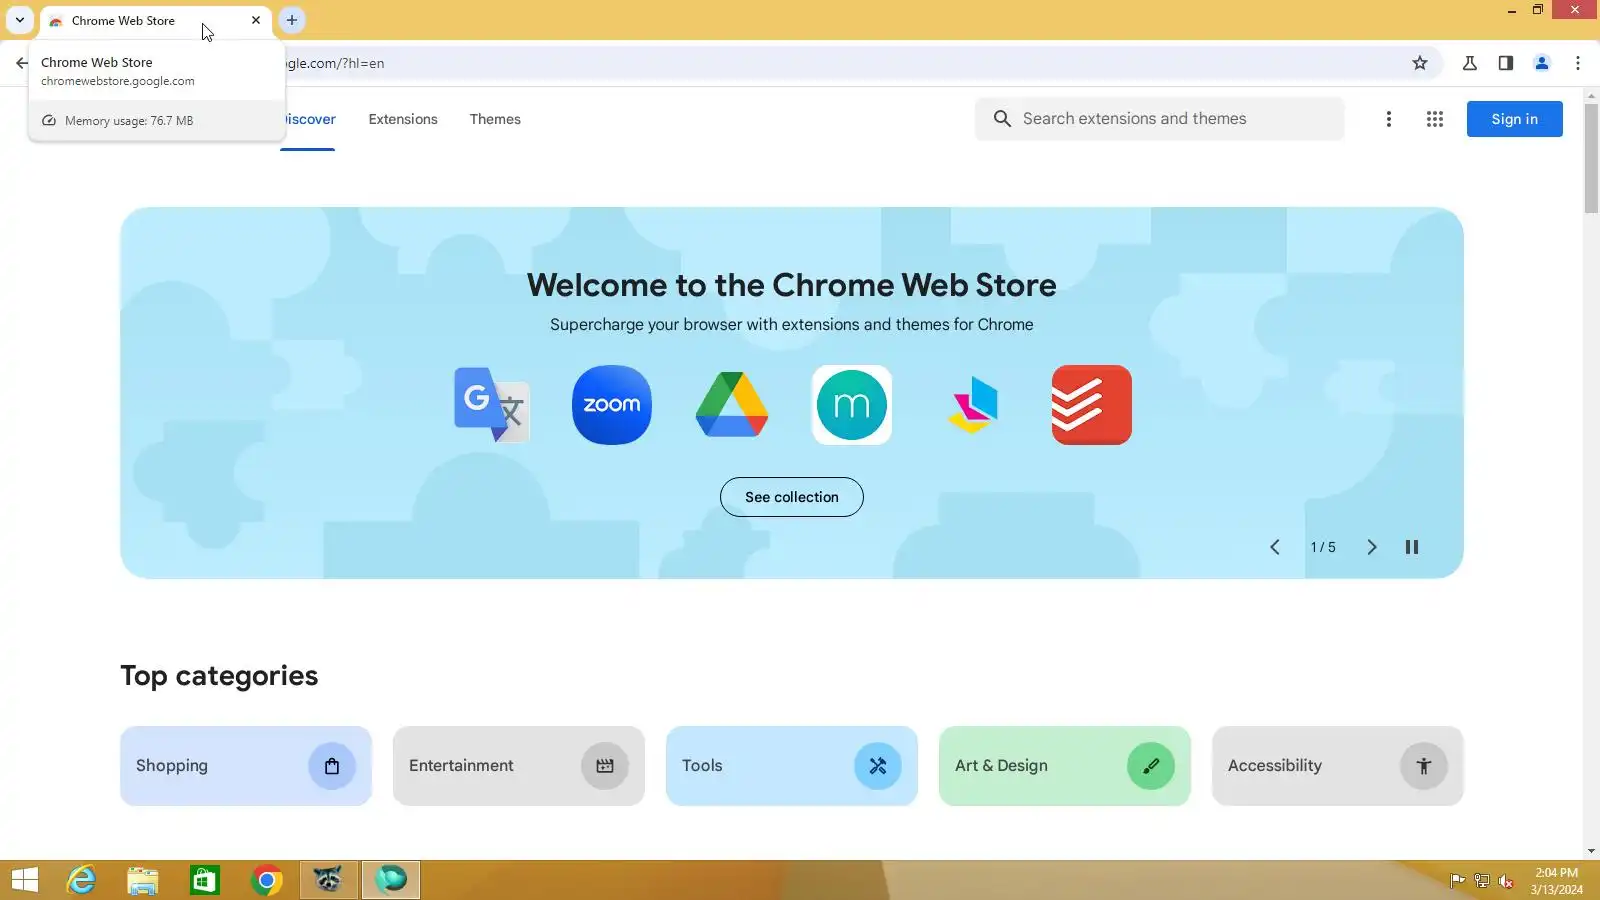
Task: Click the '1 / 5' slide counter text
Action: [1323, 547]
